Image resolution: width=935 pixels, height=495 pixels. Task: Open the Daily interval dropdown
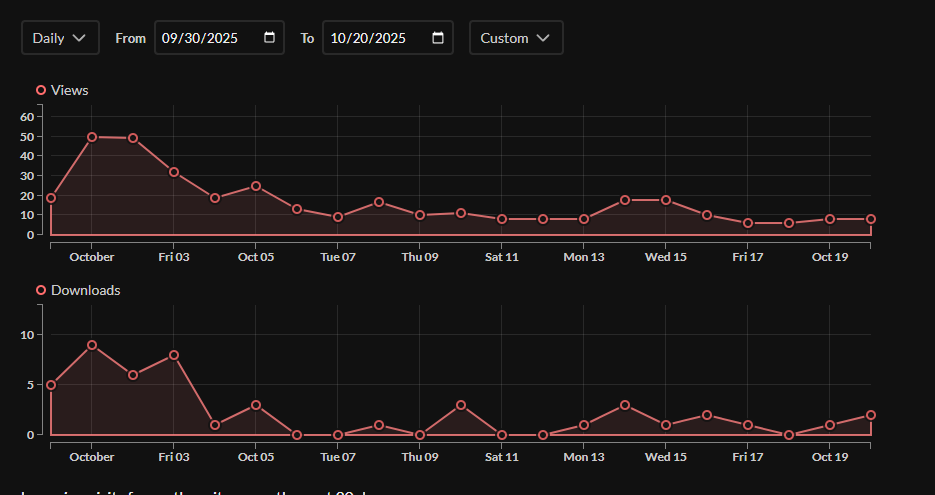click(x=60, y=38)
